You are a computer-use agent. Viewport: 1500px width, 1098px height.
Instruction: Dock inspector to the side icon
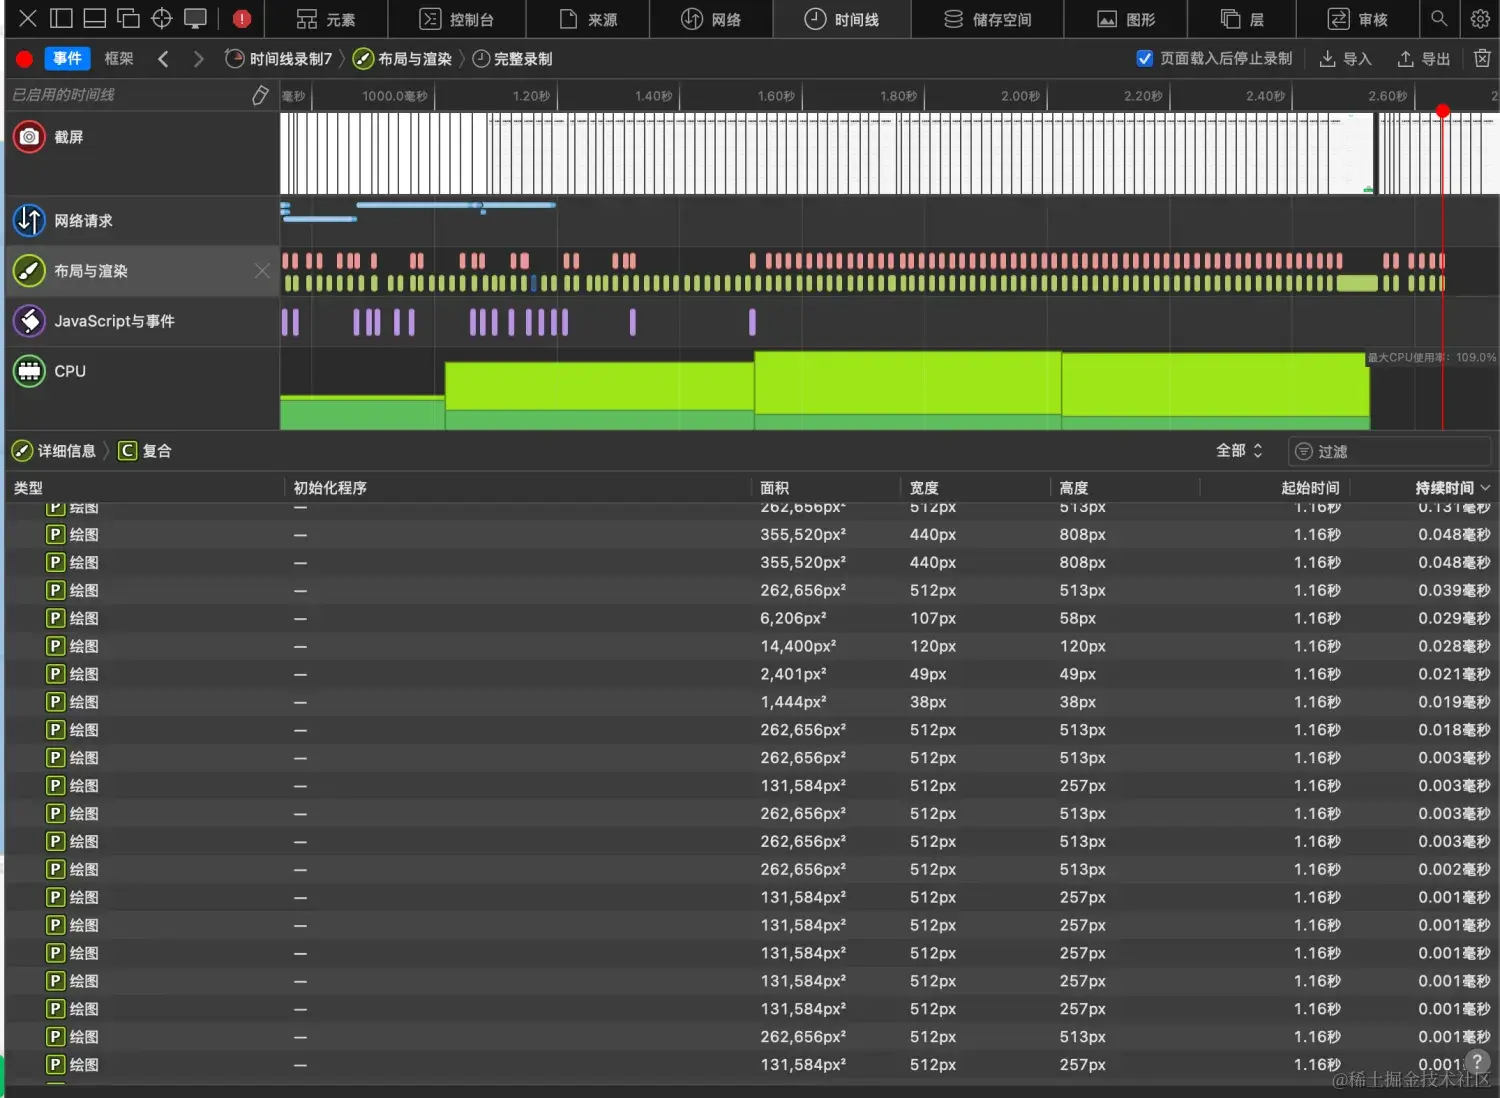coord(61,18)
